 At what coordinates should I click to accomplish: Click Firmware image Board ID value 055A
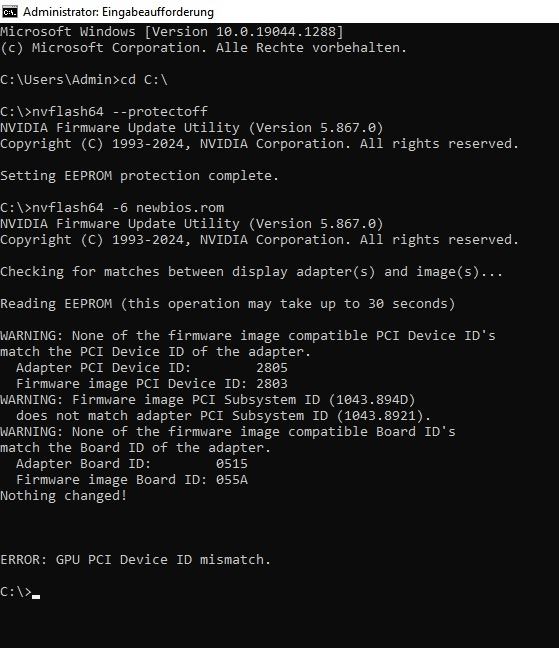(x=232, y=480)
